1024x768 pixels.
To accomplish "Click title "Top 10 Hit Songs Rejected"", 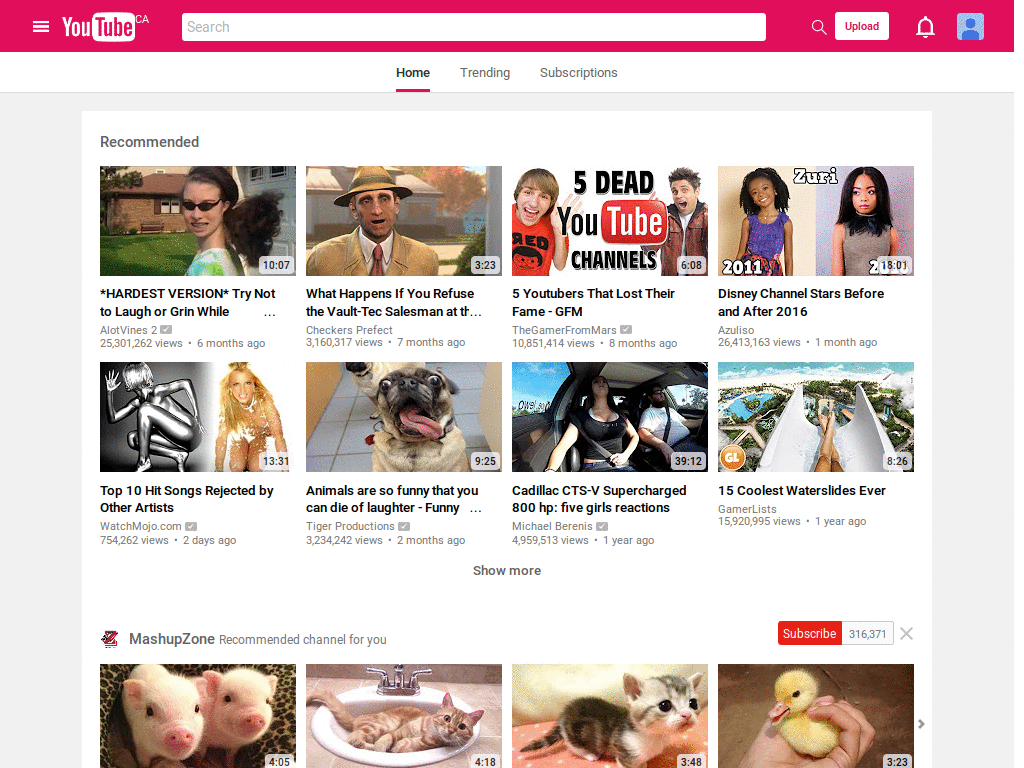I will coord(187,499).
